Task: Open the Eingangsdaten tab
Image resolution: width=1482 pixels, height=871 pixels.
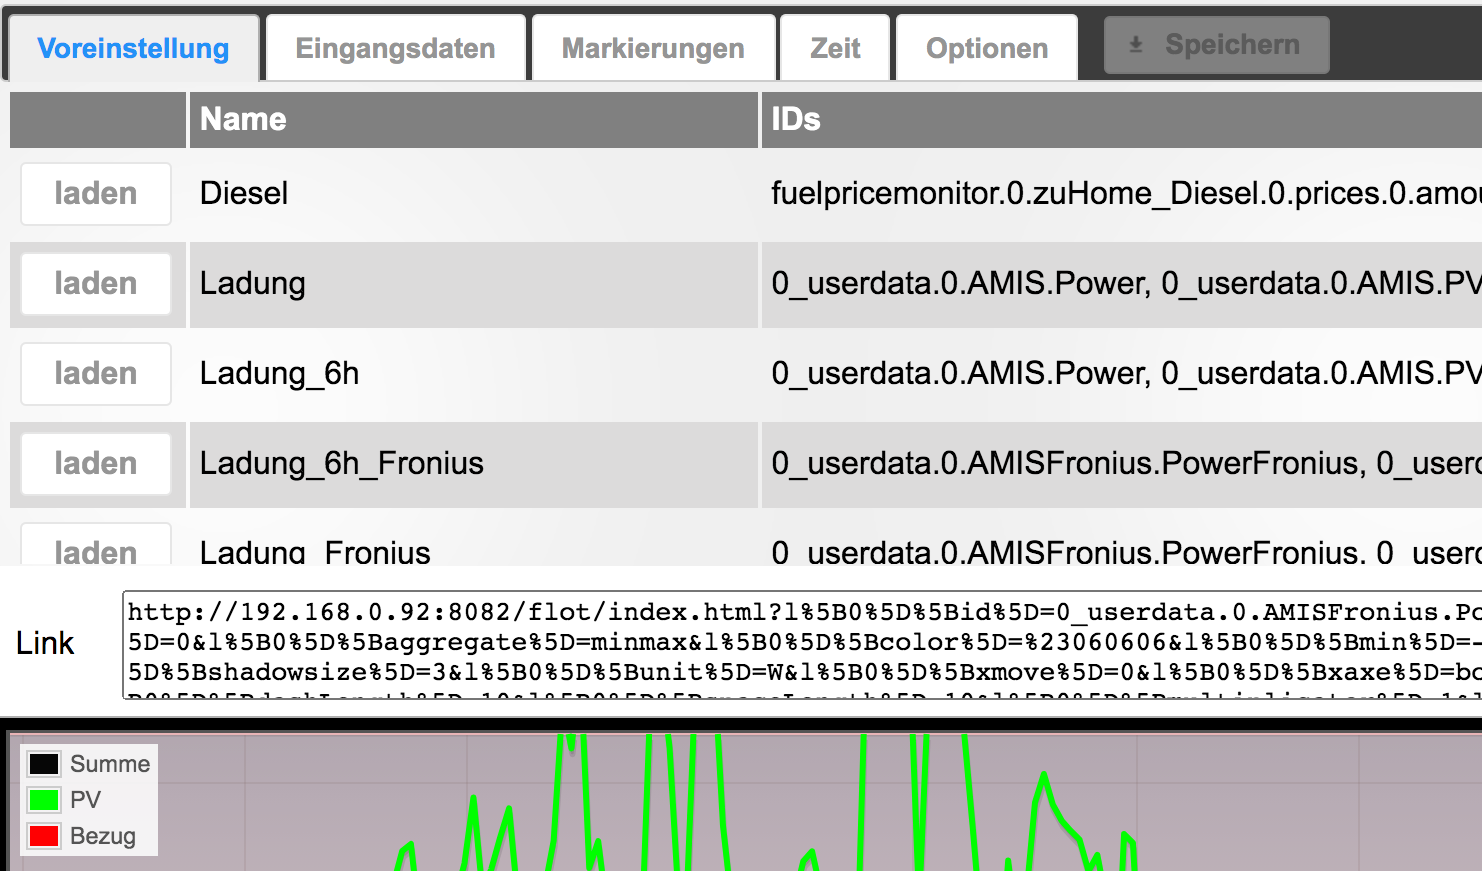Action: click(395, 48)
